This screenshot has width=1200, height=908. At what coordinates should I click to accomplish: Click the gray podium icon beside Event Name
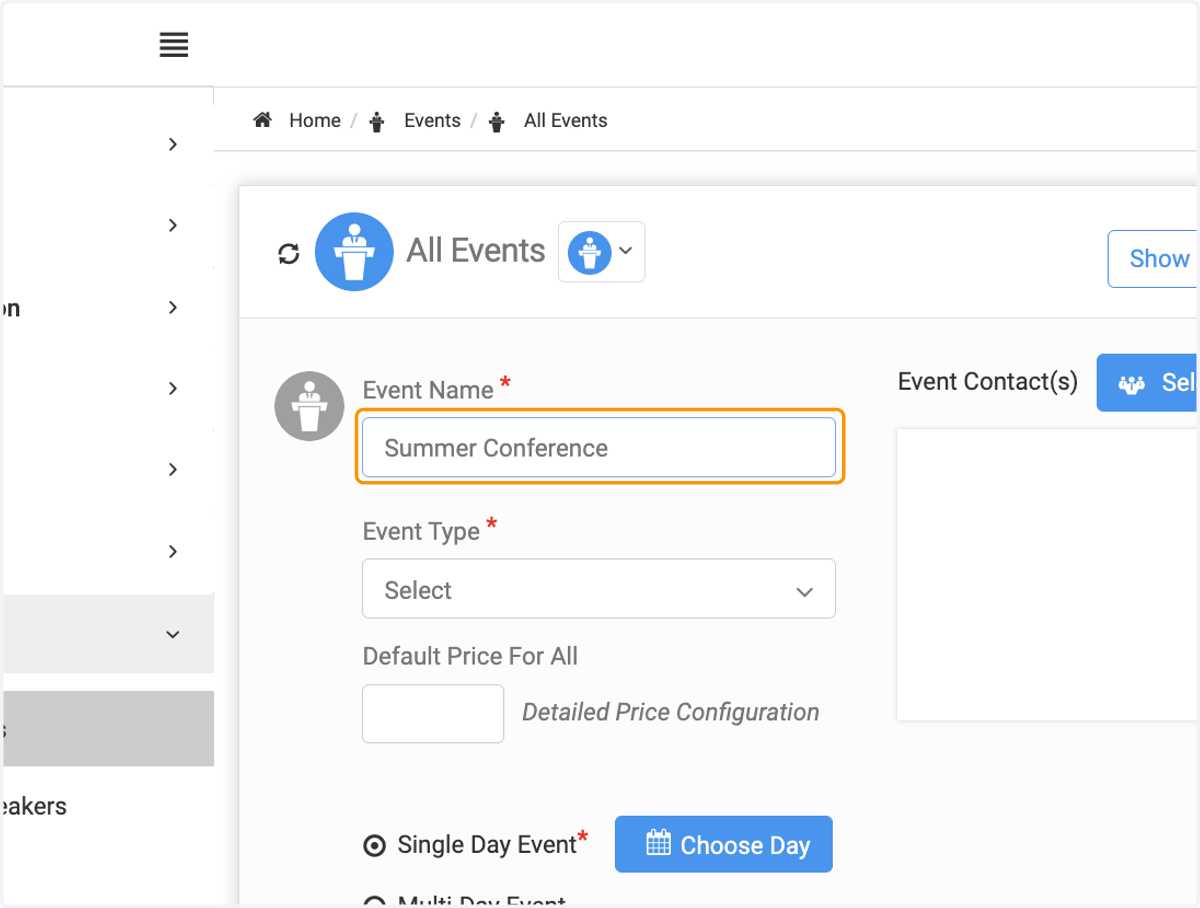coord(309,407)
